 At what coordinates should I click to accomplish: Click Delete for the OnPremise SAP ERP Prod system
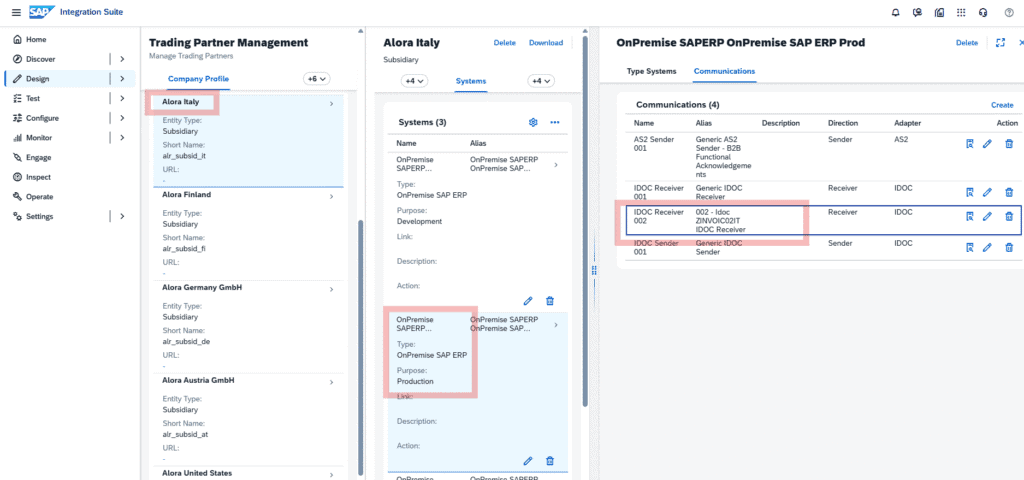967,42
